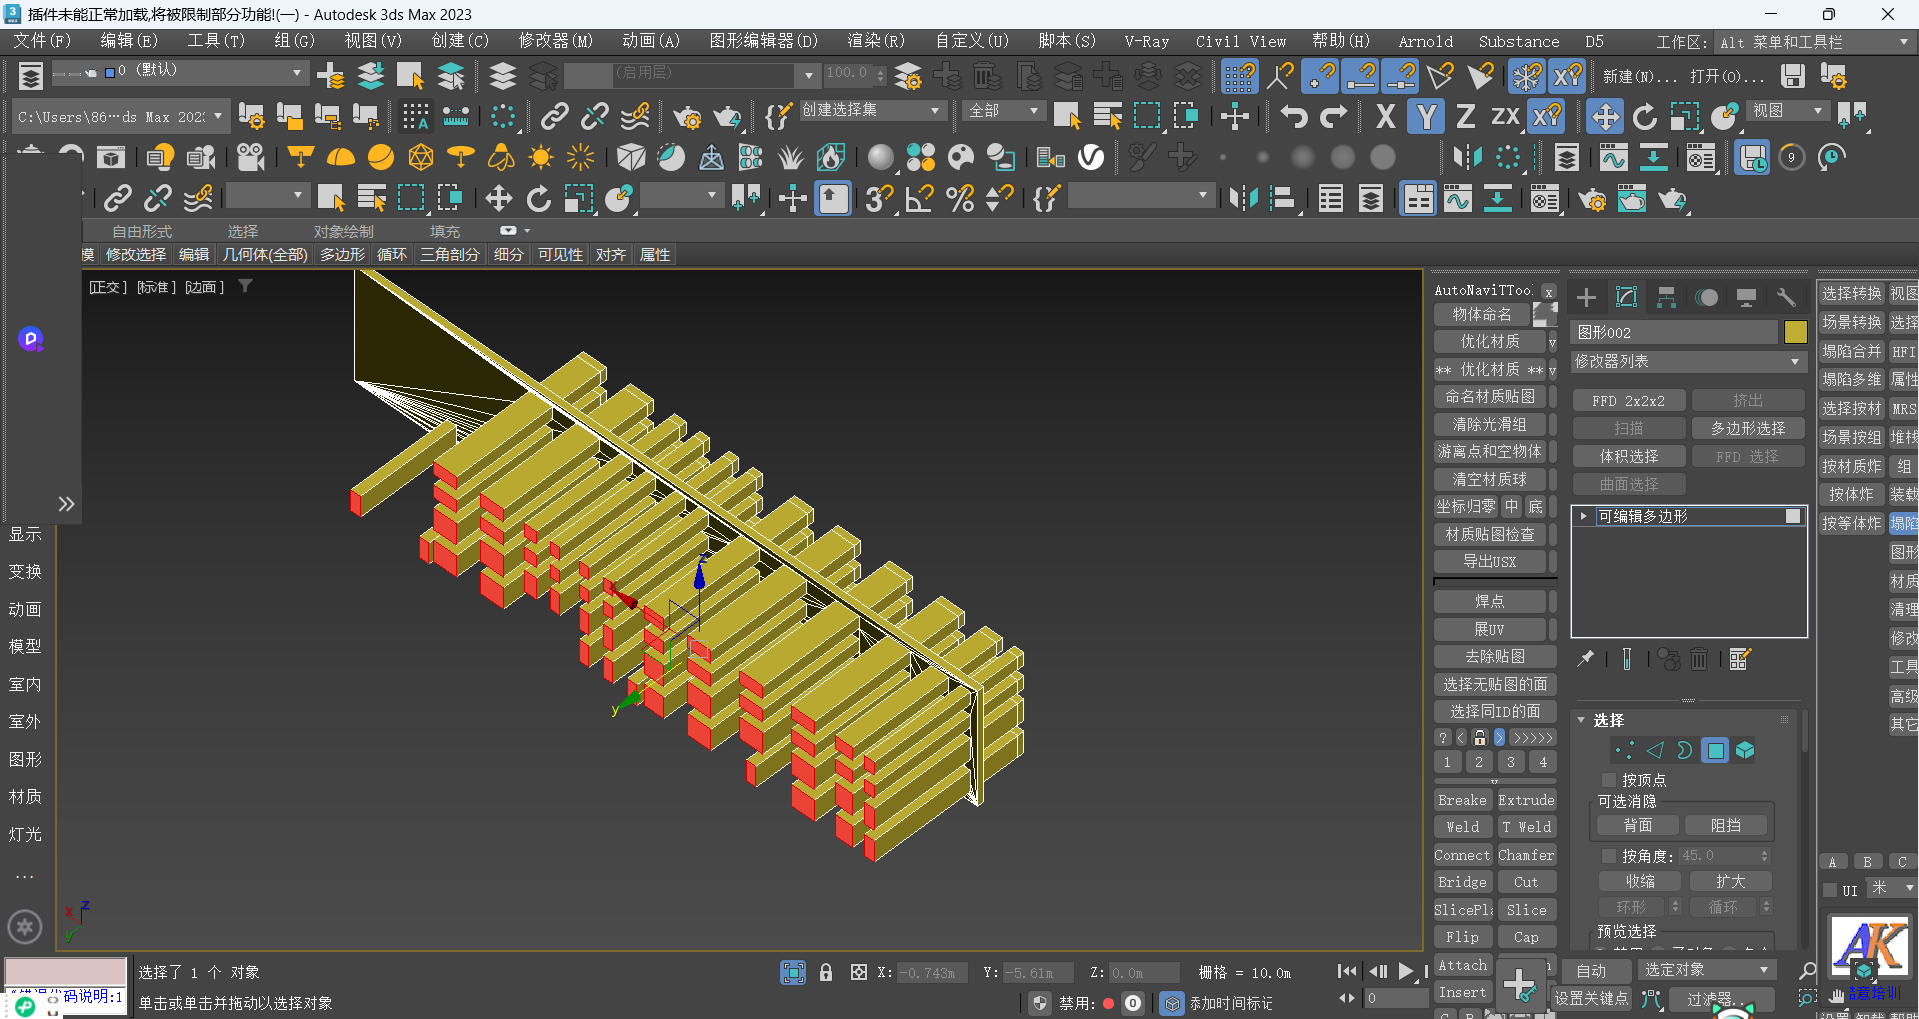
Task: Click the Redo arrow icon
Action: click(1334, 116)
